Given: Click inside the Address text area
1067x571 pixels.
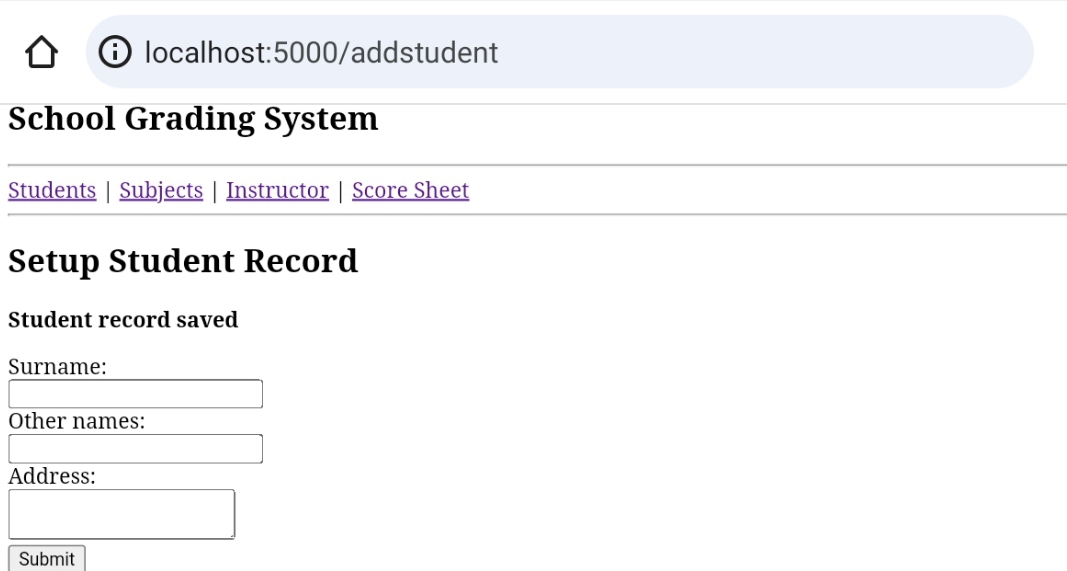Looking at the screenshot, I should click(122, 514).
